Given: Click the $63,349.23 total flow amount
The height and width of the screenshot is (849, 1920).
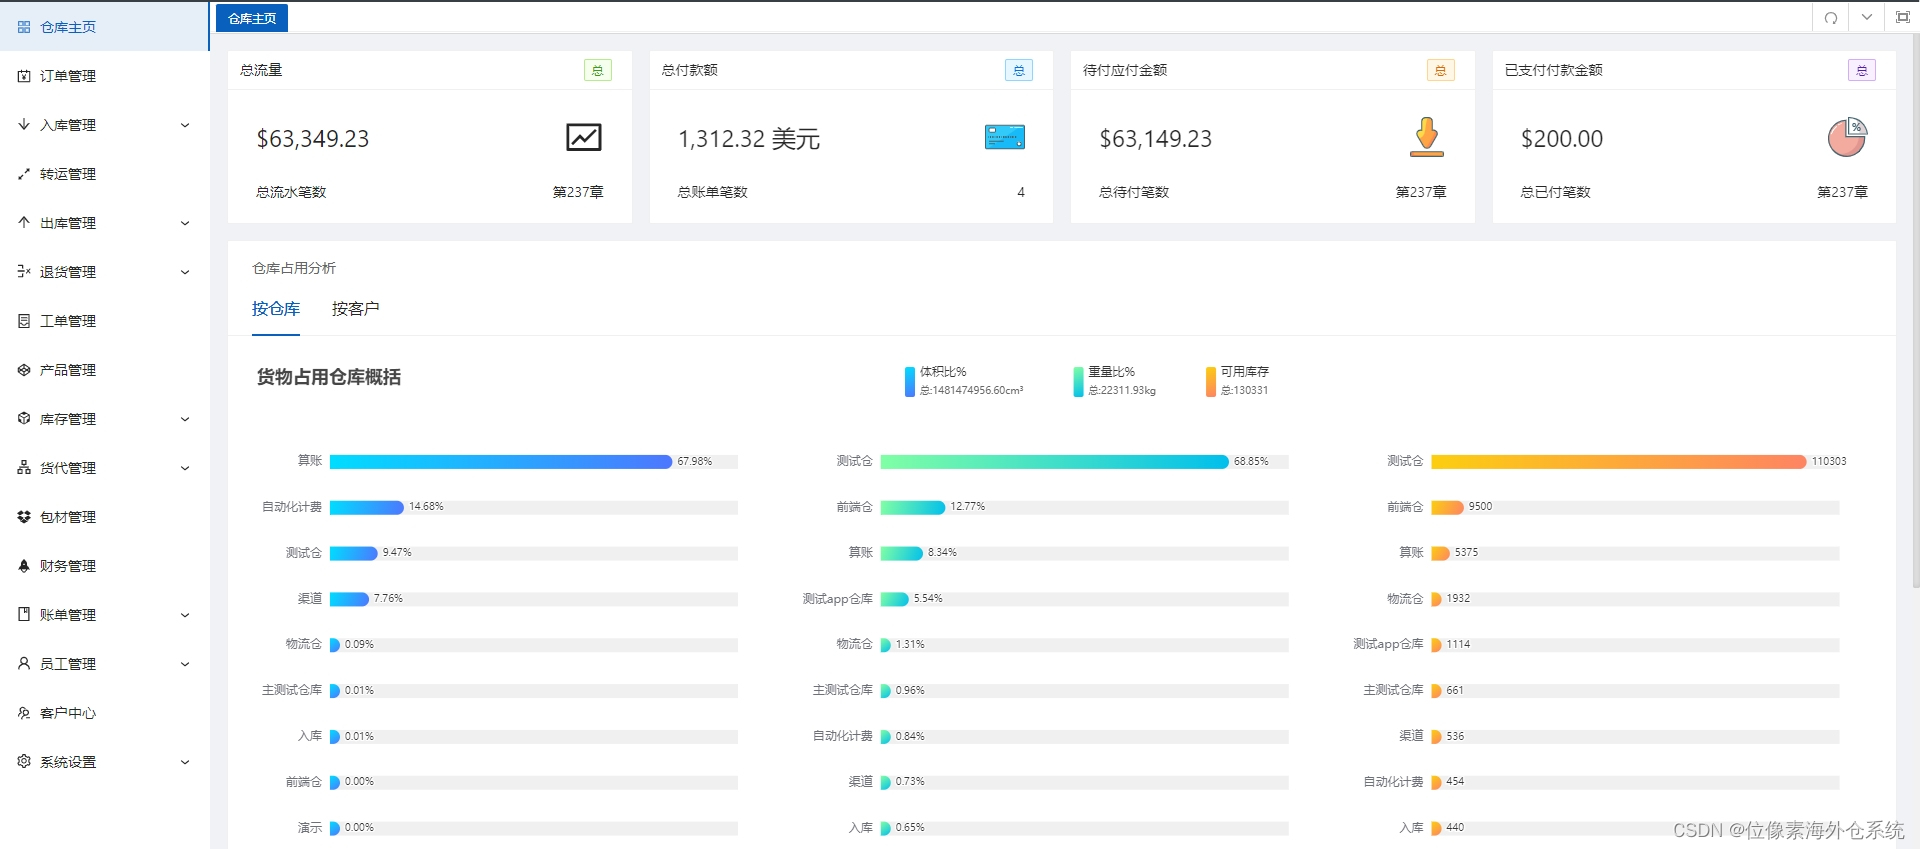Looking at the screenshot, I should (313, 139).
